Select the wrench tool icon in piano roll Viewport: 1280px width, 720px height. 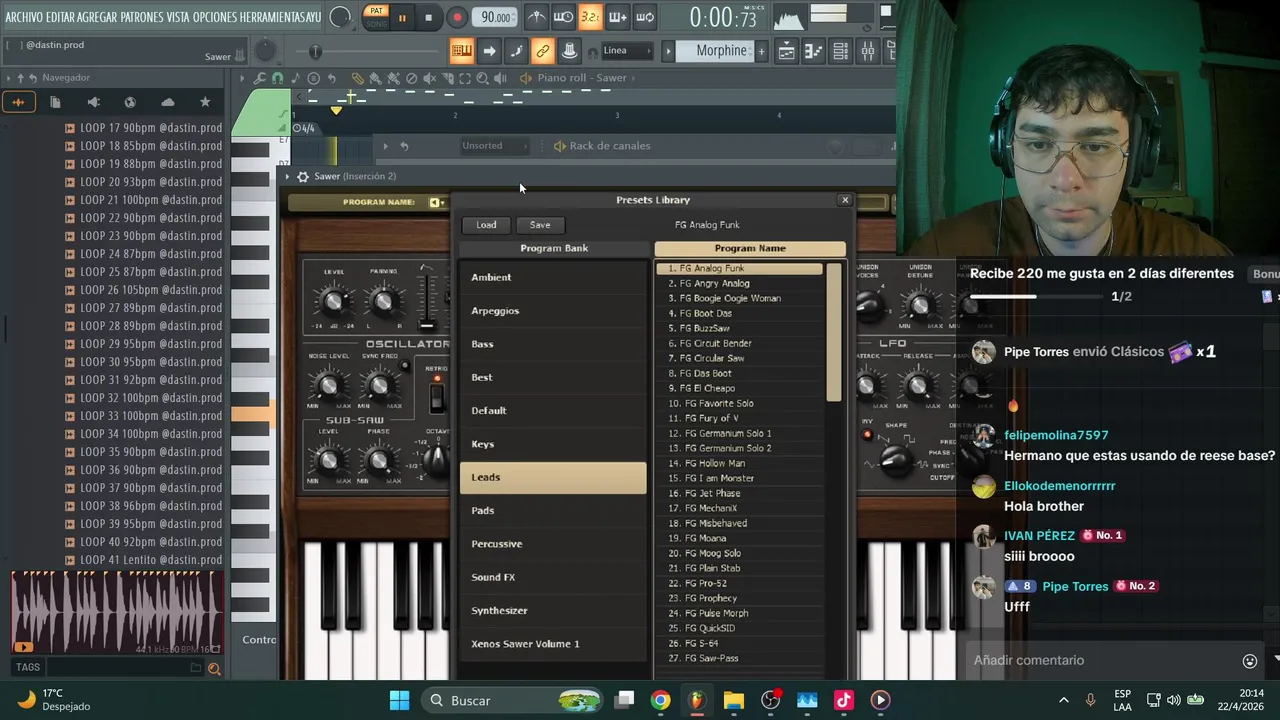point(260,78)
